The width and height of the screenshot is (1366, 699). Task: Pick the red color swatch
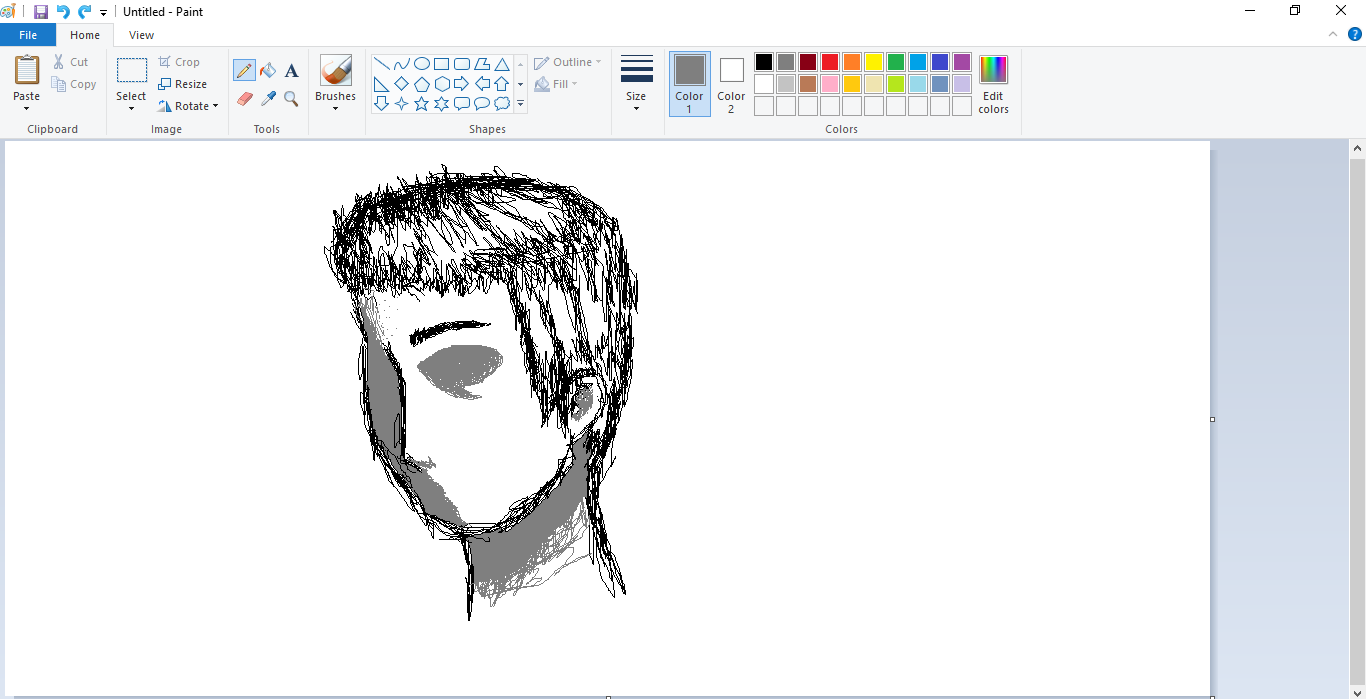(830, 62)
